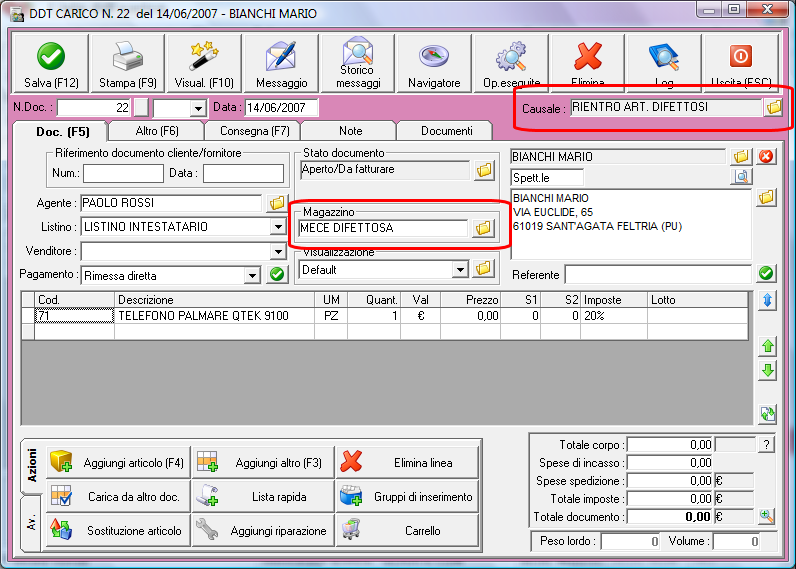Open Gruppi di inserimento

pyautogui.click(x=408, y=496)
